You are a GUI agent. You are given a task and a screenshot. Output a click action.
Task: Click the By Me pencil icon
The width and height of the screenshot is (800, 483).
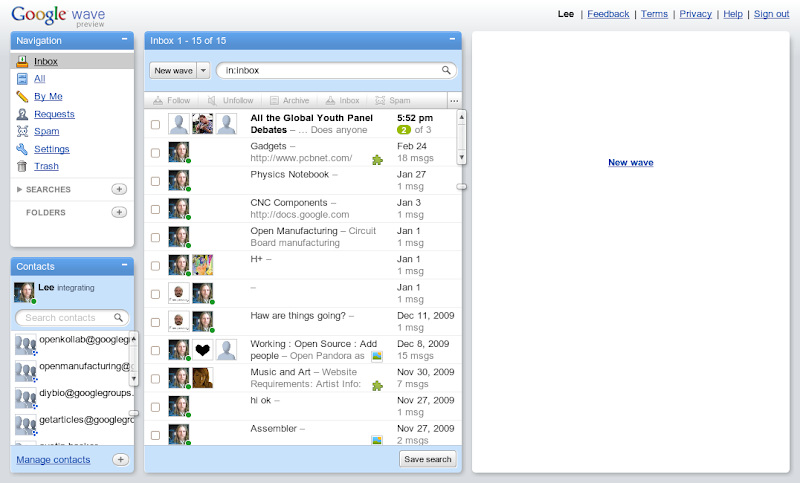pyautogui.click(x=22, y=96)
